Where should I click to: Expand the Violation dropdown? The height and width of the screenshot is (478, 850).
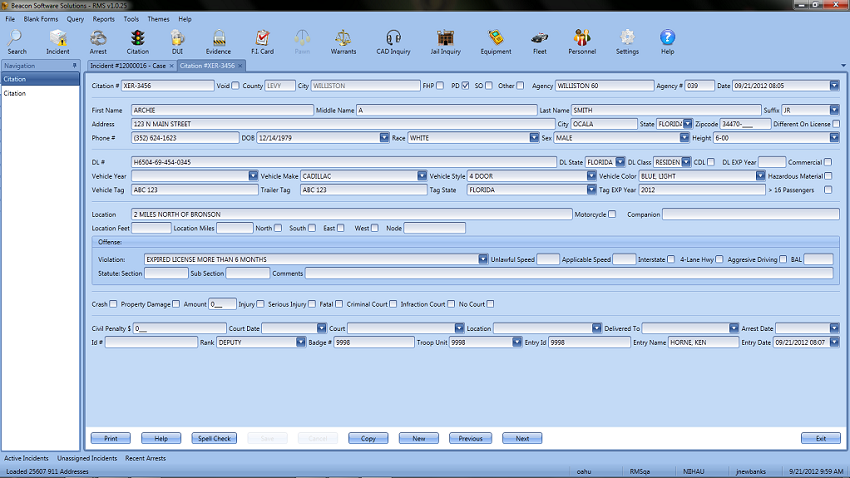483,259
